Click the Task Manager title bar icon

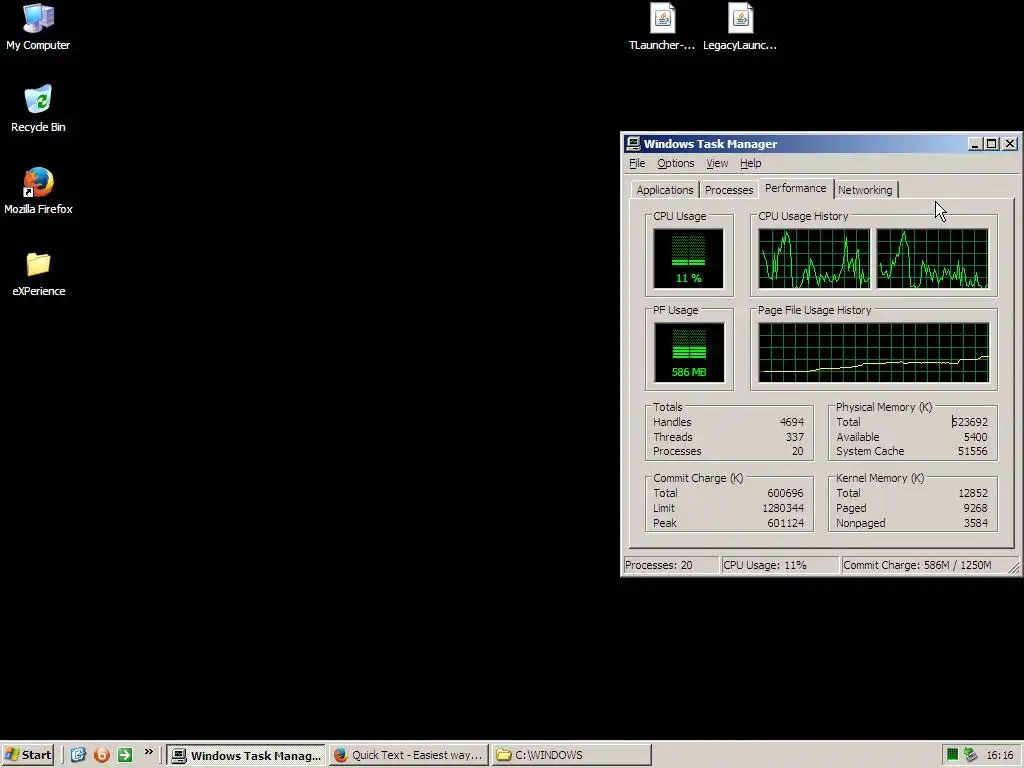click(632, 144)
